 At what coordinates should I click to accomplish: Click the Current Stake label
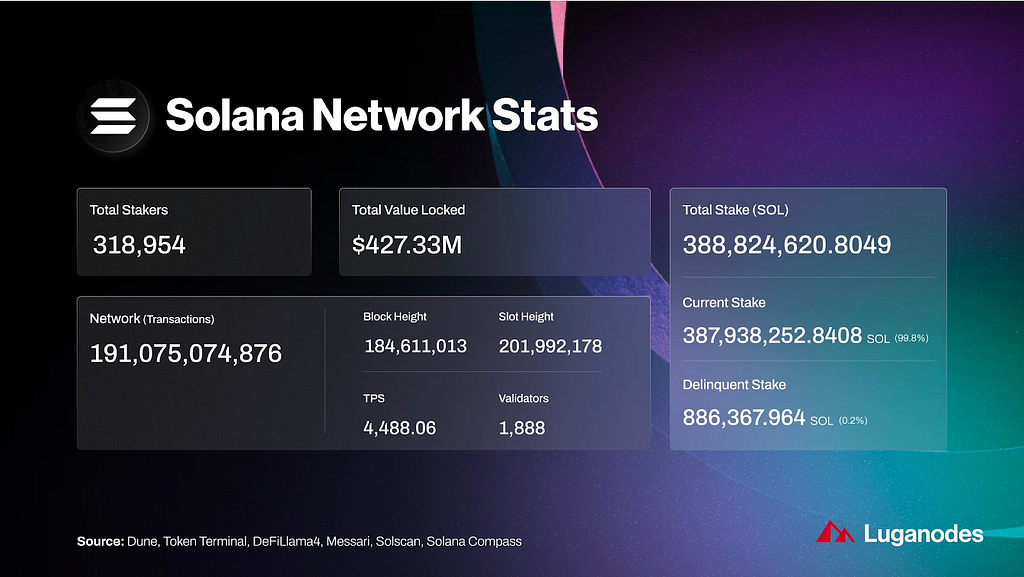coord(724,303)
